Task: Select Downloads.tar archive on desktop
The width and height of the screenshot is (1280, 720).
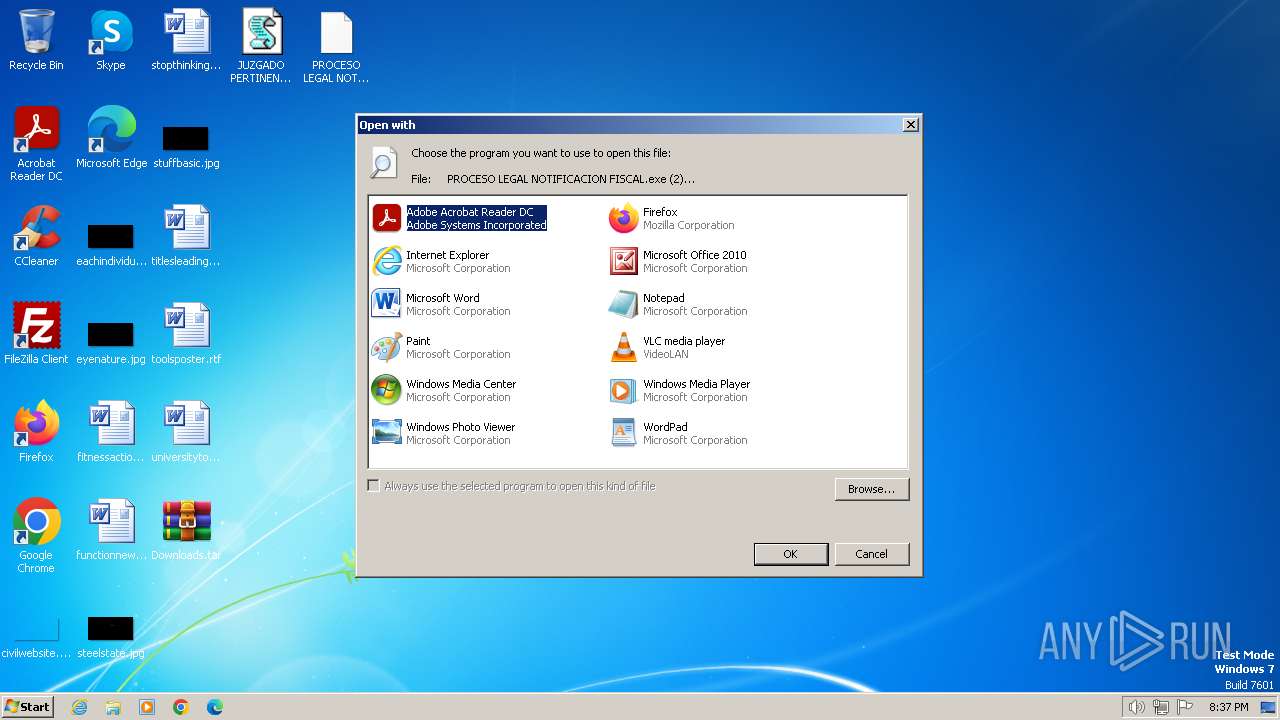Action: (x=186, y=530)
